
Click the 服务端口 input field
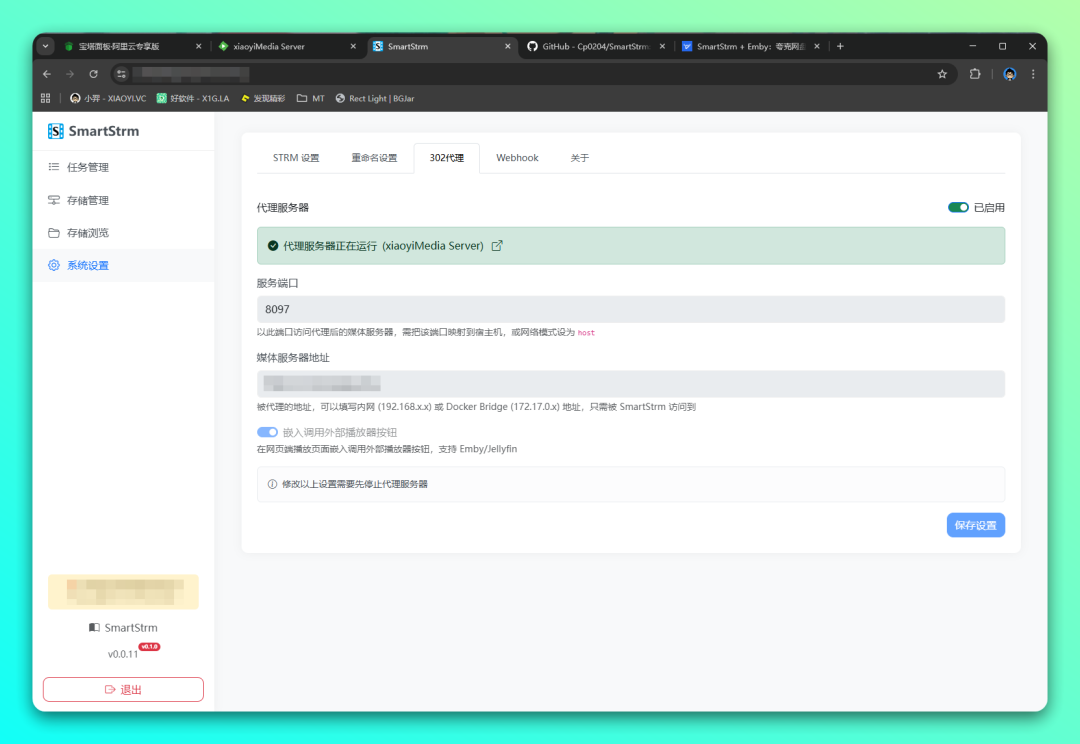630,309
